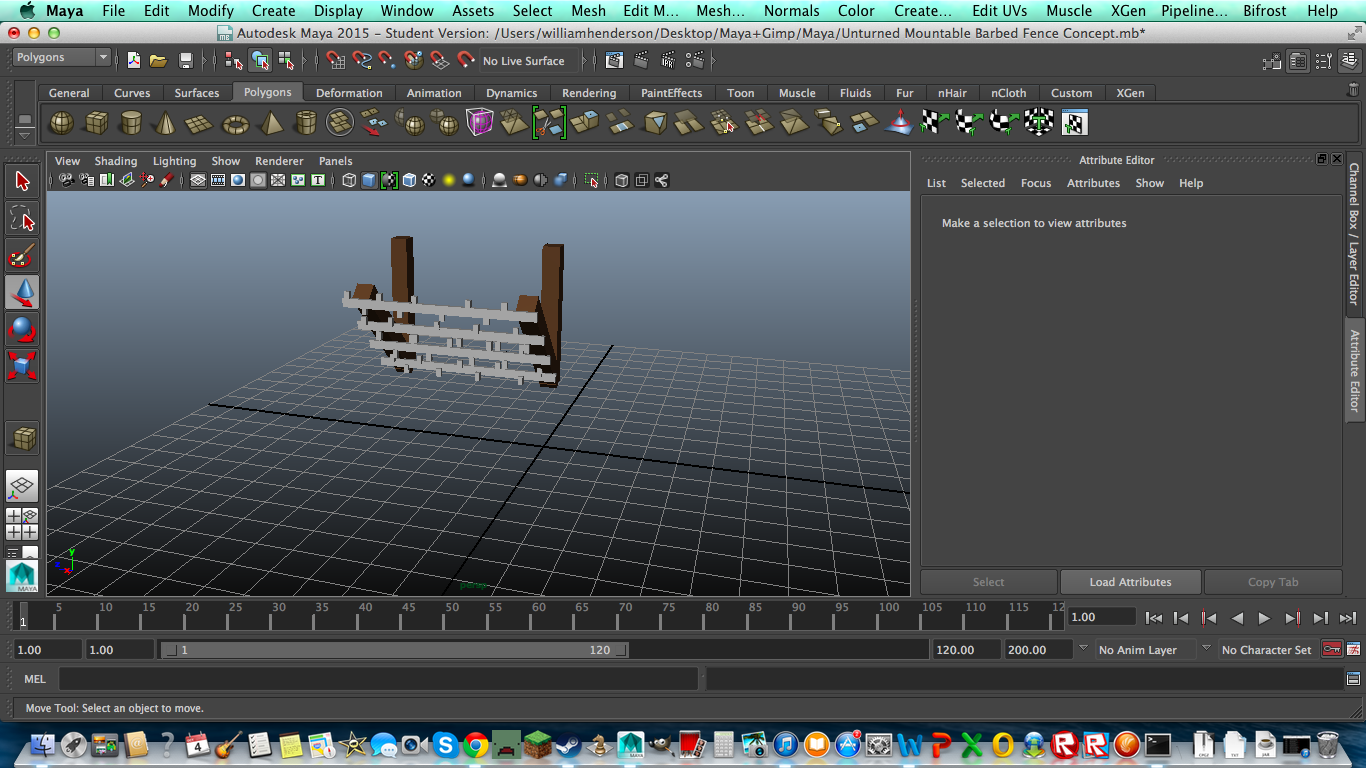Open the Polygons menu set dropdown
This screenshot has width=1366, height=768.
coord(61,58)
